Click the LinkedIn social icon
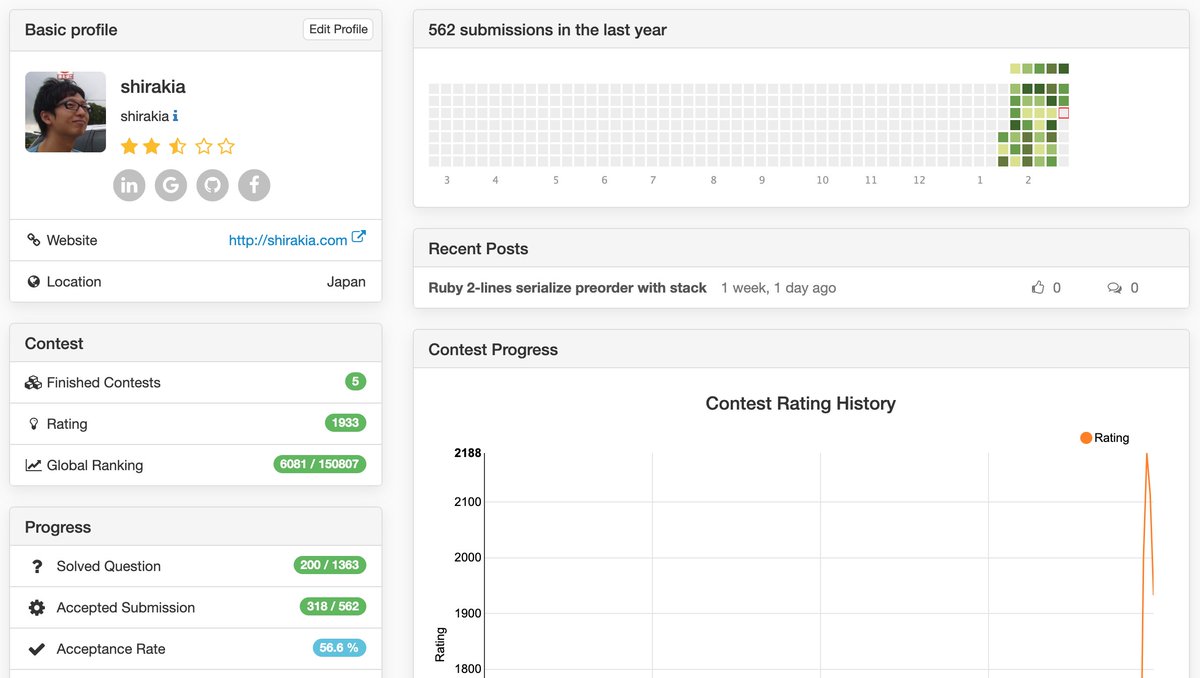The image size is (1200, 678). click(129, 185)
